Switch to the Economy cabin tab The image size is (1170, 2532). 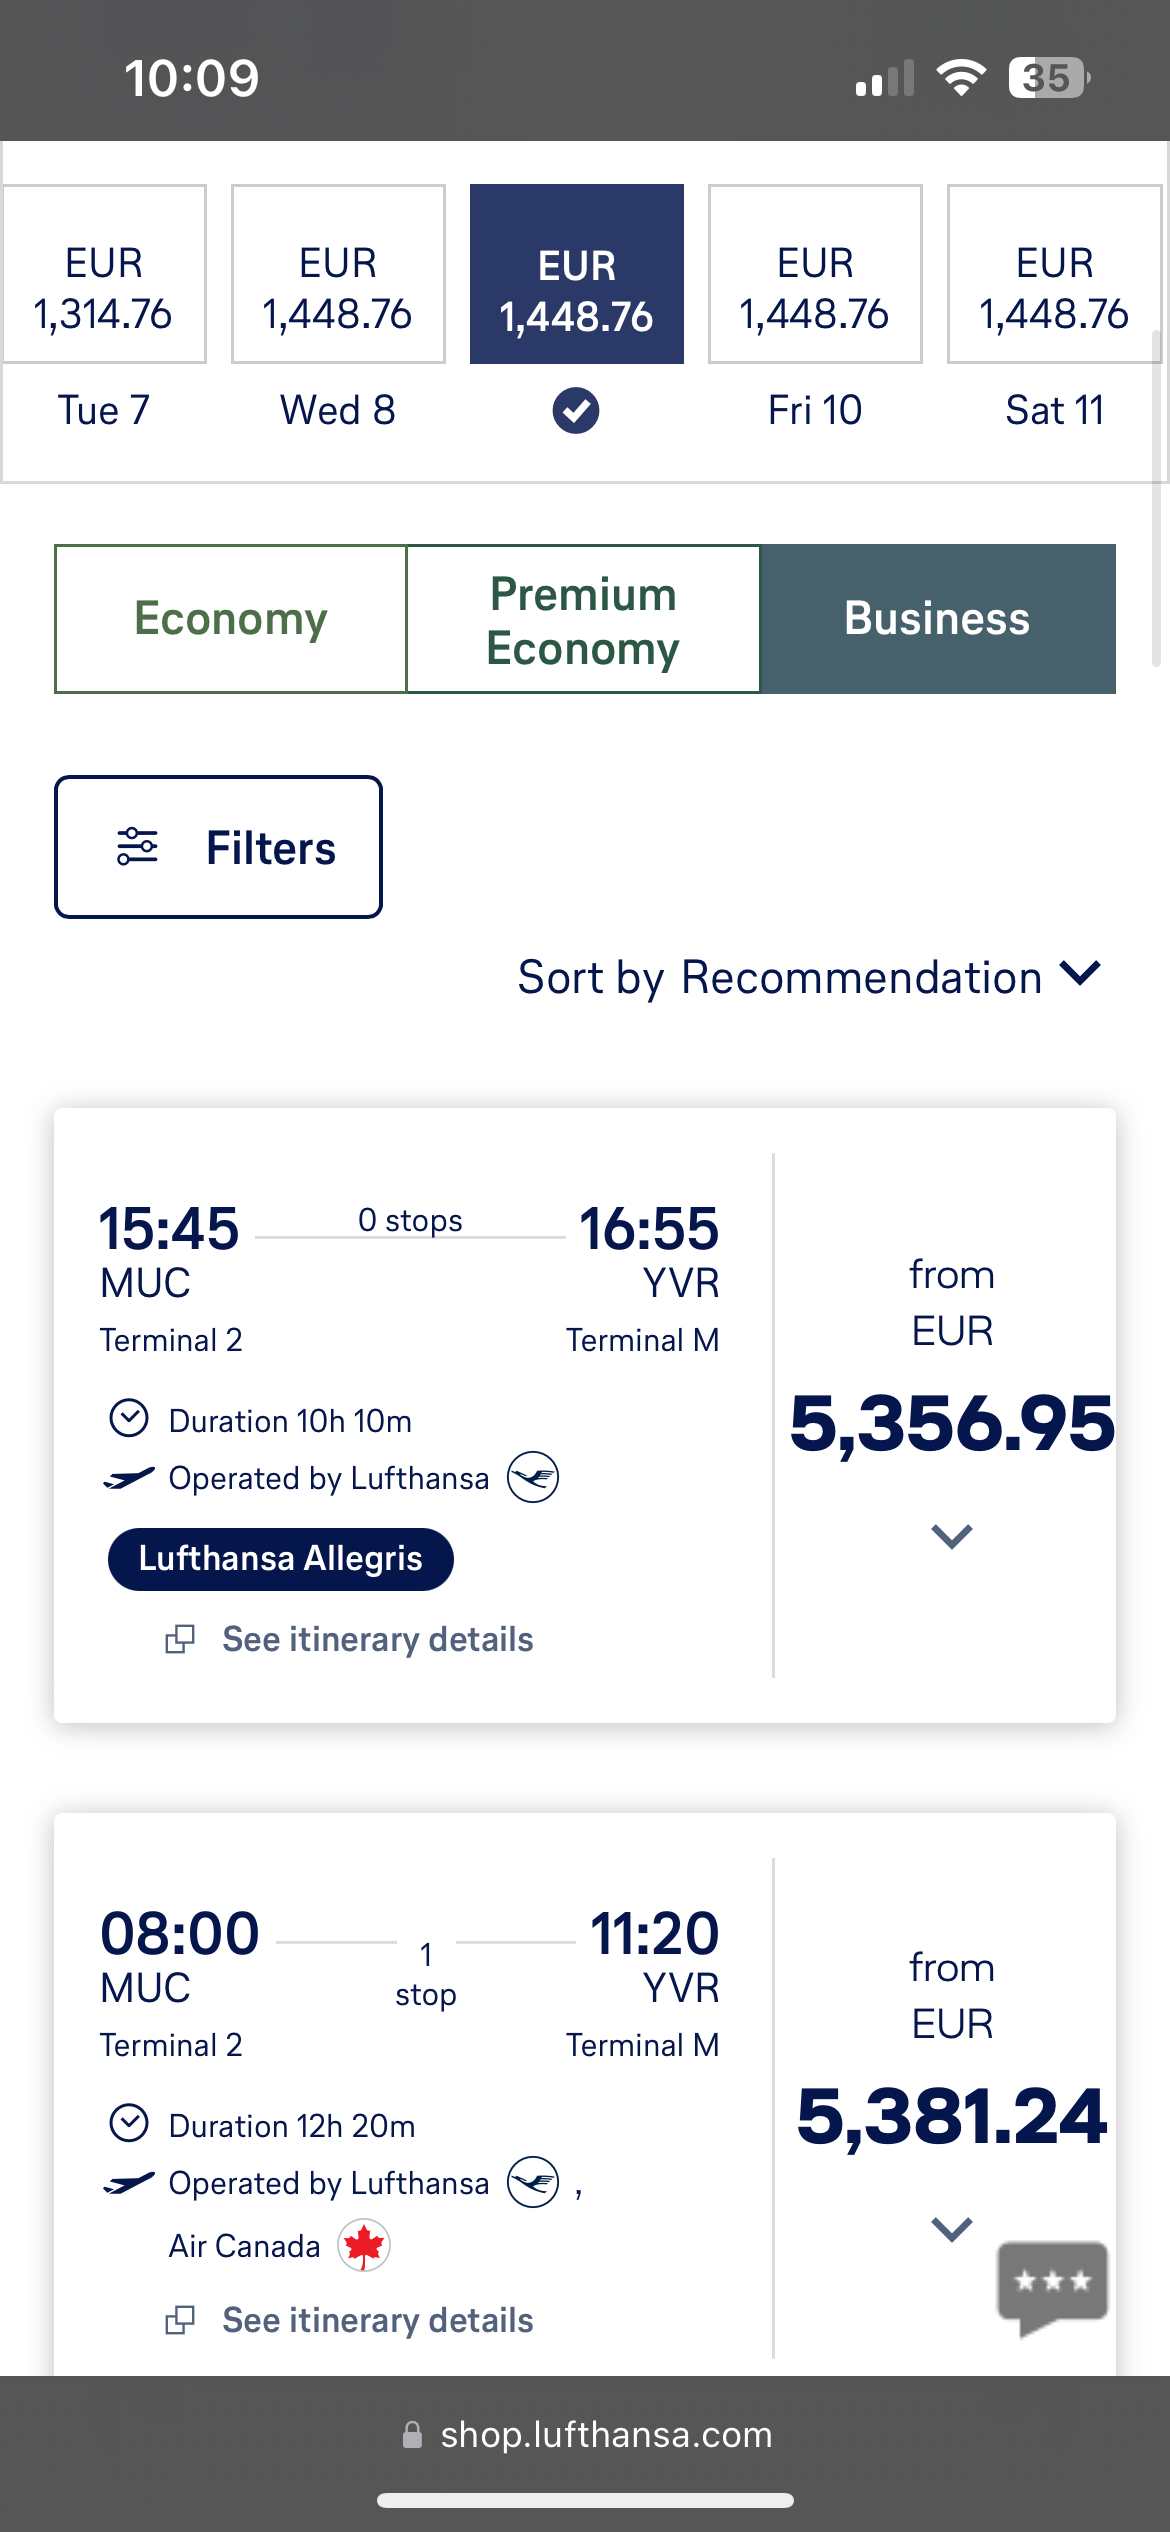pos(231,619)
